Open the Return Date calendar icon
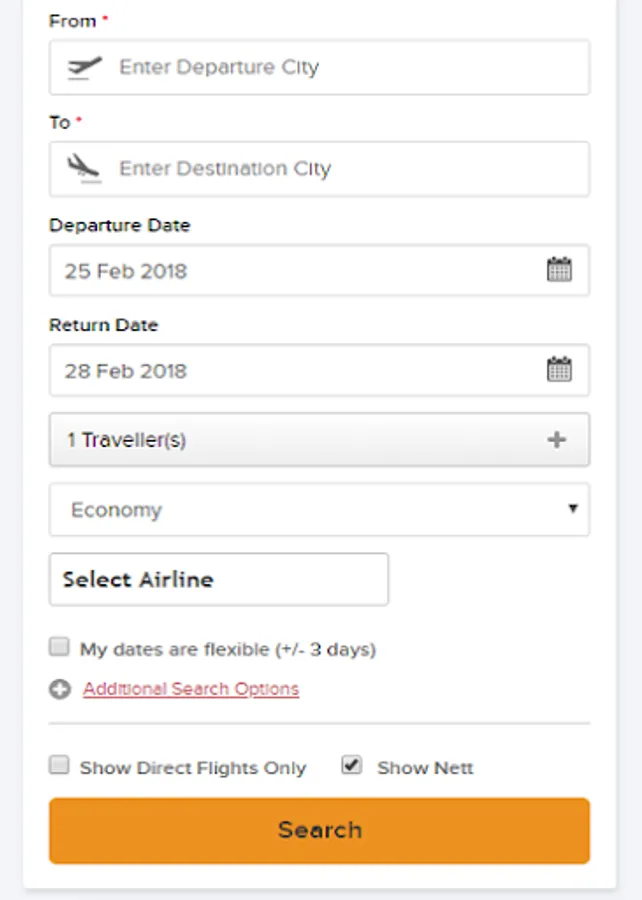This screenshot has height=900, width=642. [559, 370]
